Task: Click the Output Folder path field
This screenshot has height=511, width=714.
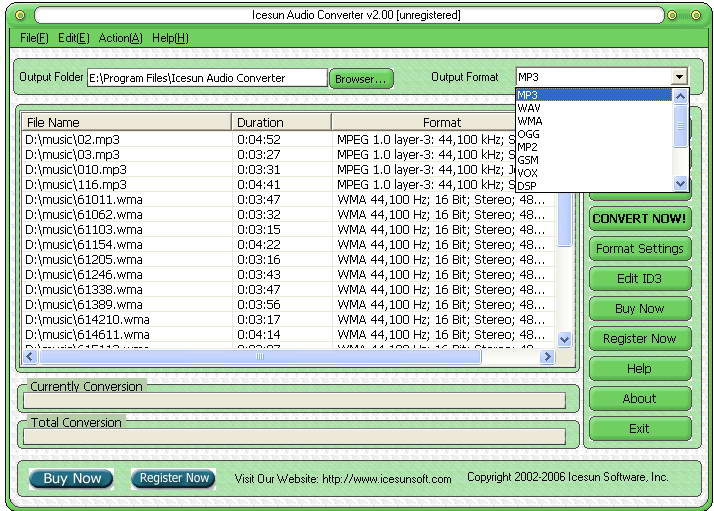Action: click(x=207, y=78)
